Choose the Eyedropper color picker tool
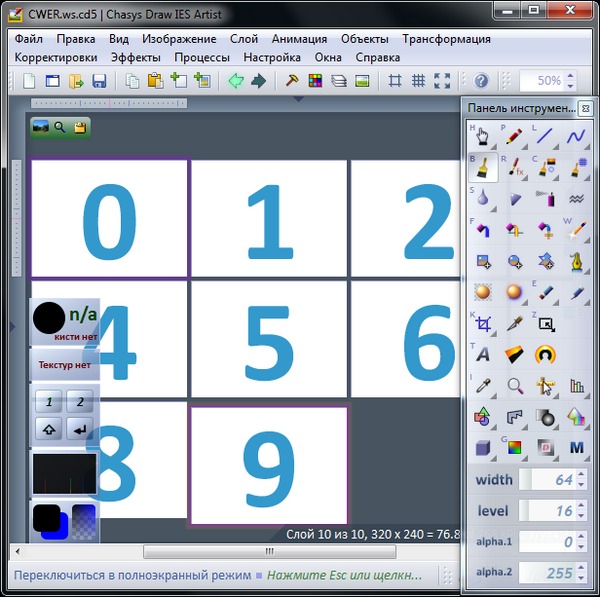600x597 pixels. (483, 385)
